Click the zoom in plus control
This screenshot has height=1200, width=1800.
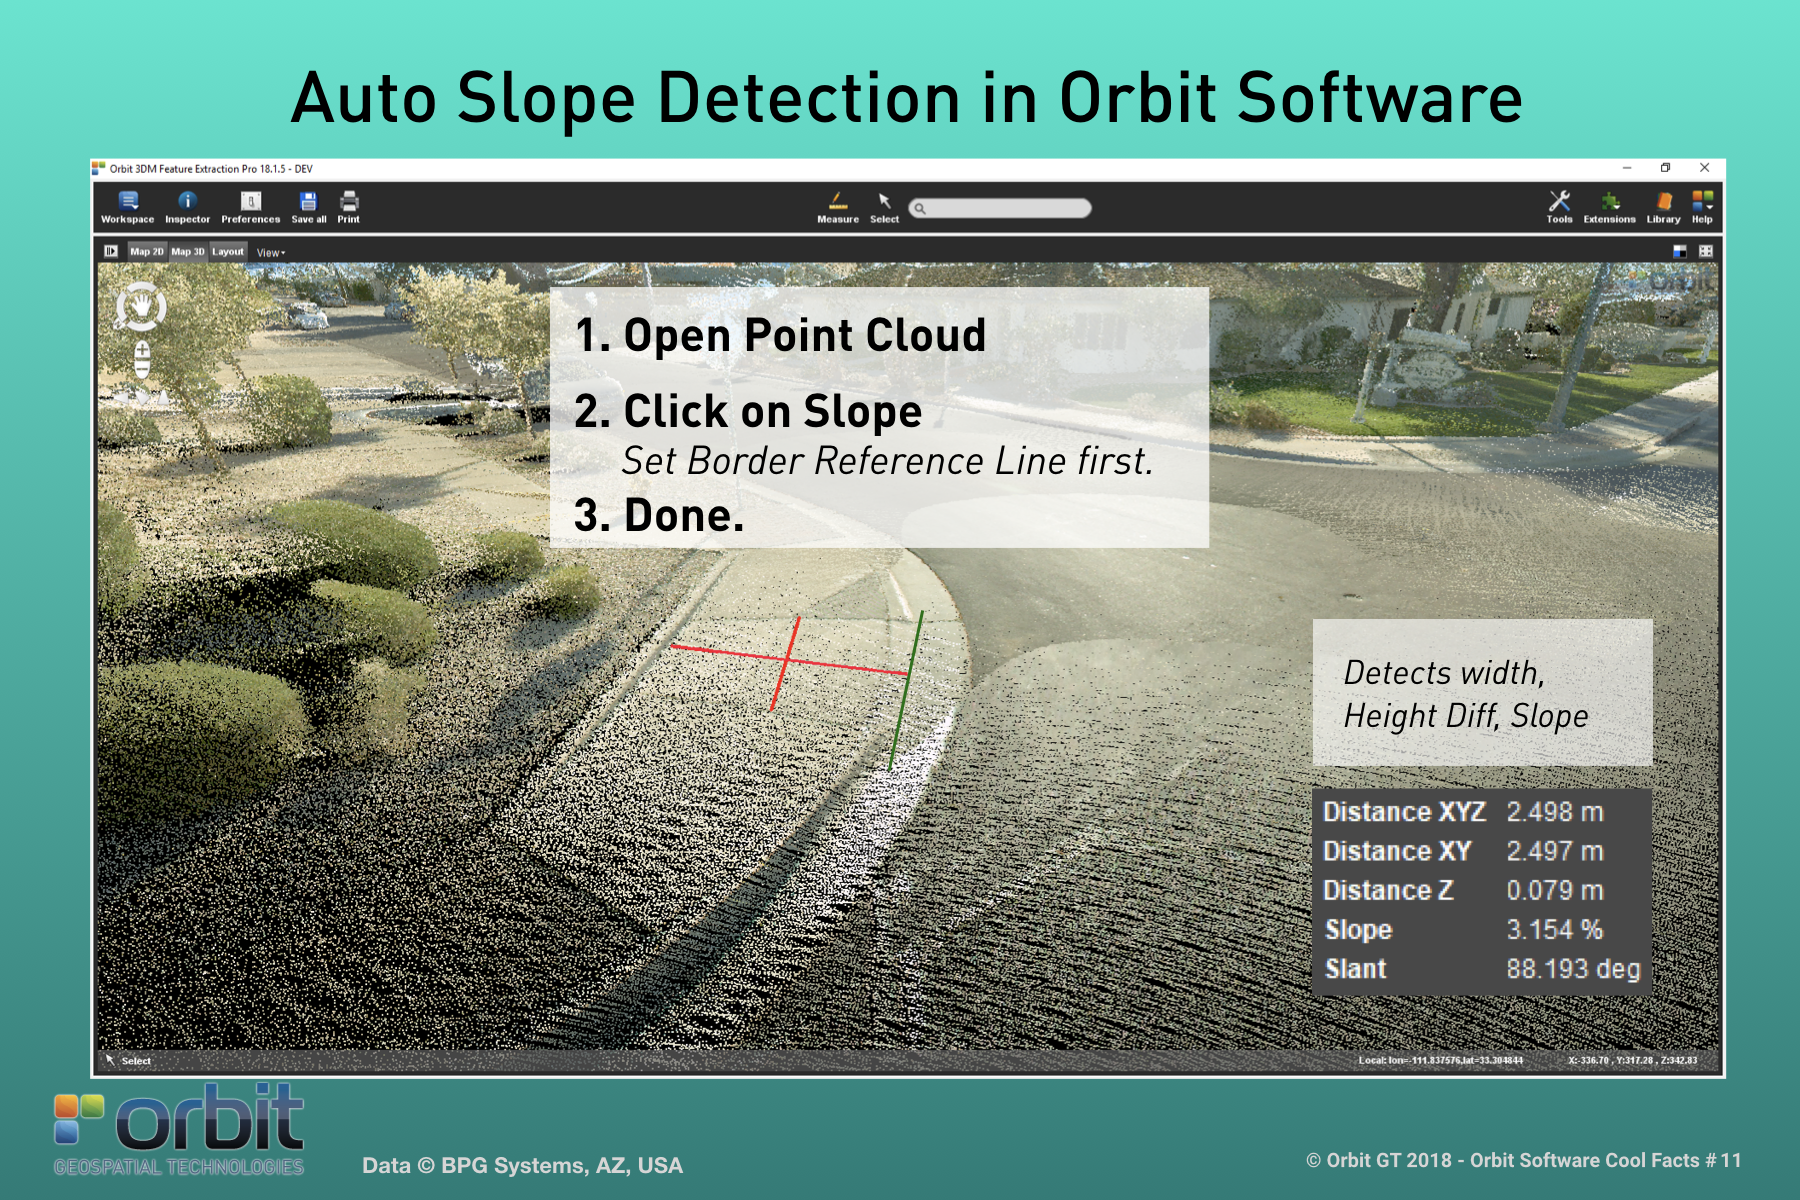tap(142, 350)
